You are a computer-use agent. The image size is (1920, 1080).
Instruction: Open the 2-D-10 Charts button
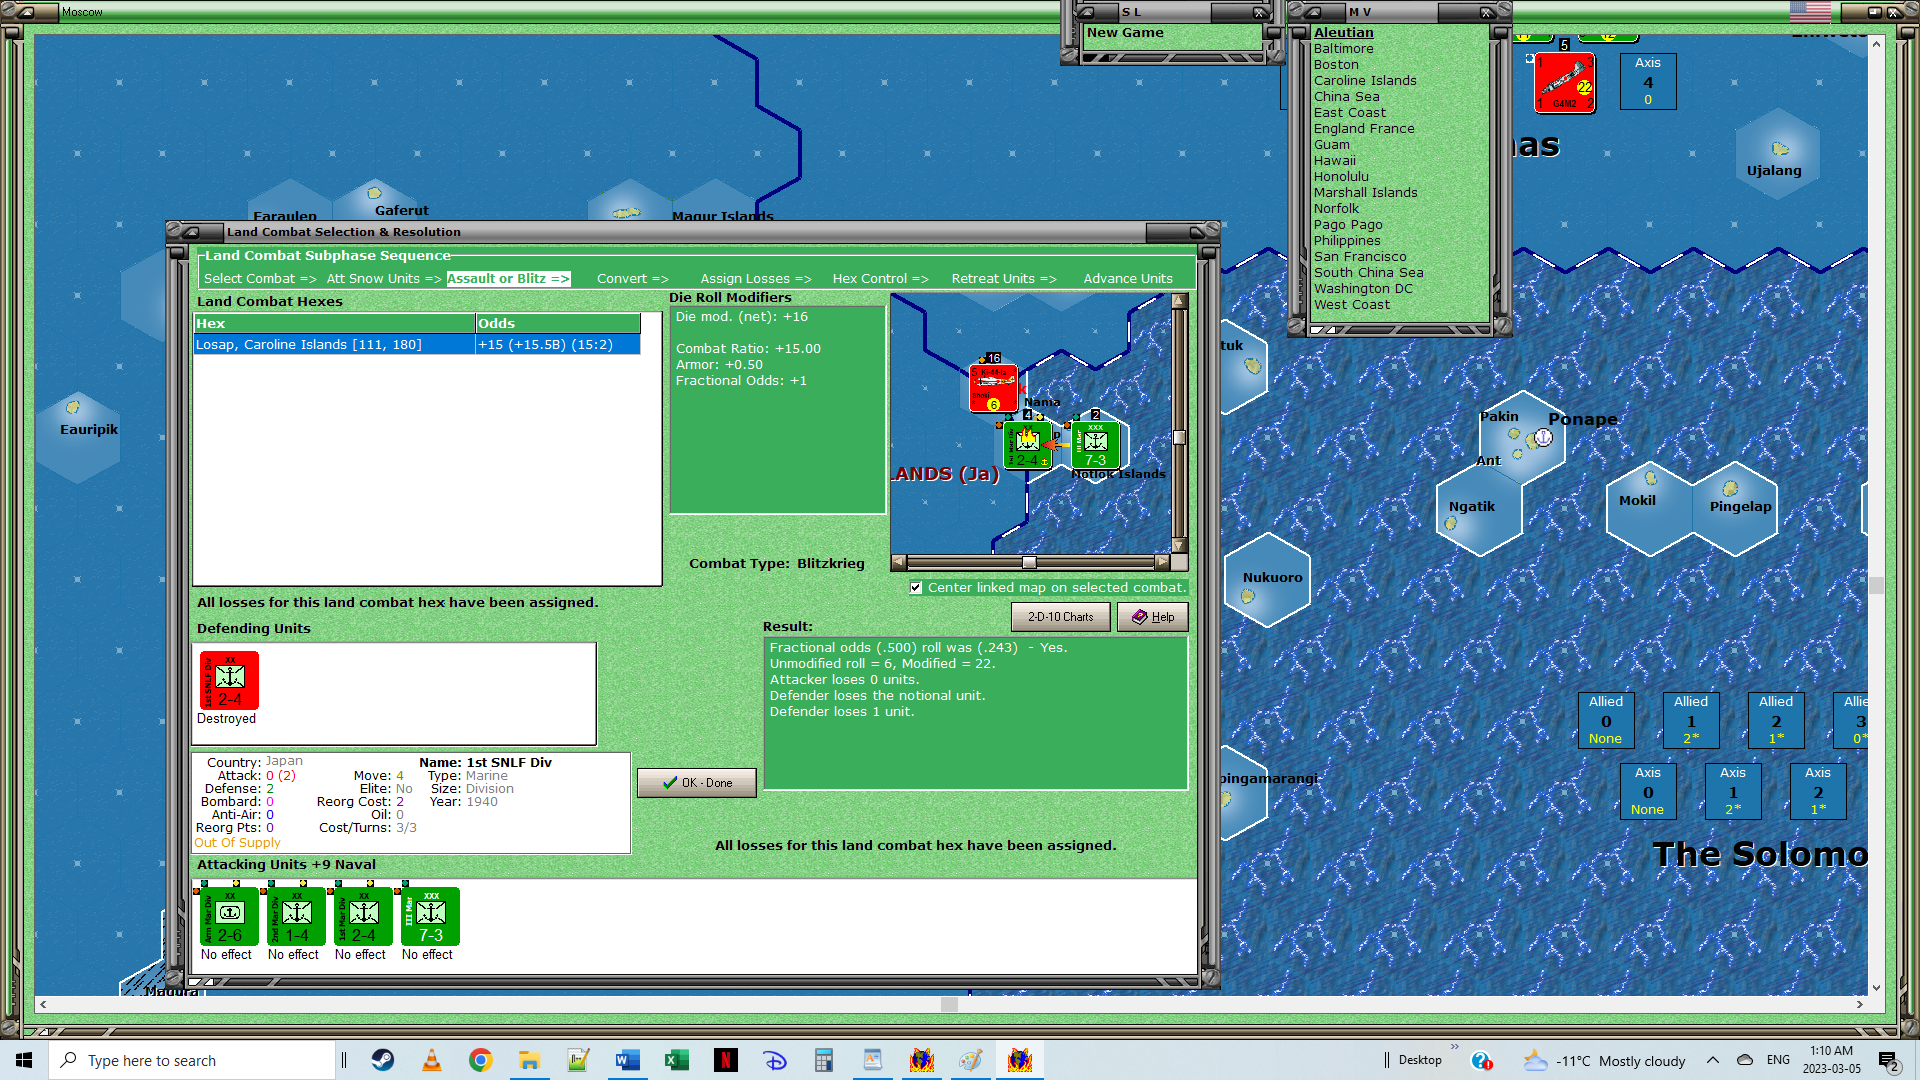tap(1060, 617)
